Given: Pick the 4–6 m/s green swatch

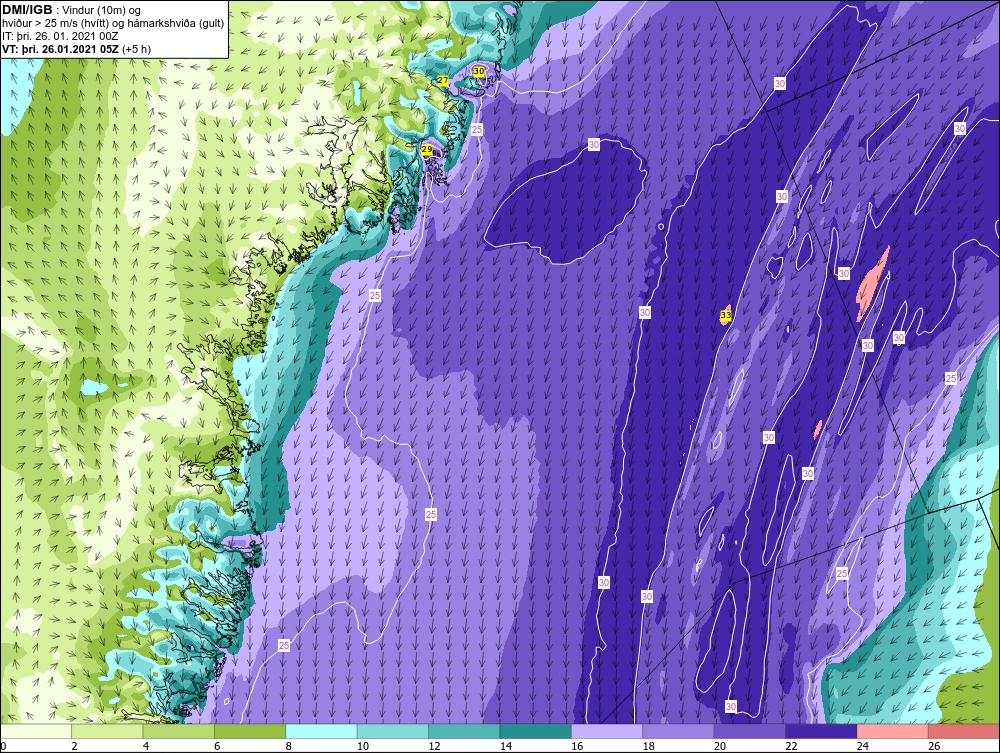Looking at the screenshot, I should [179, 731].
